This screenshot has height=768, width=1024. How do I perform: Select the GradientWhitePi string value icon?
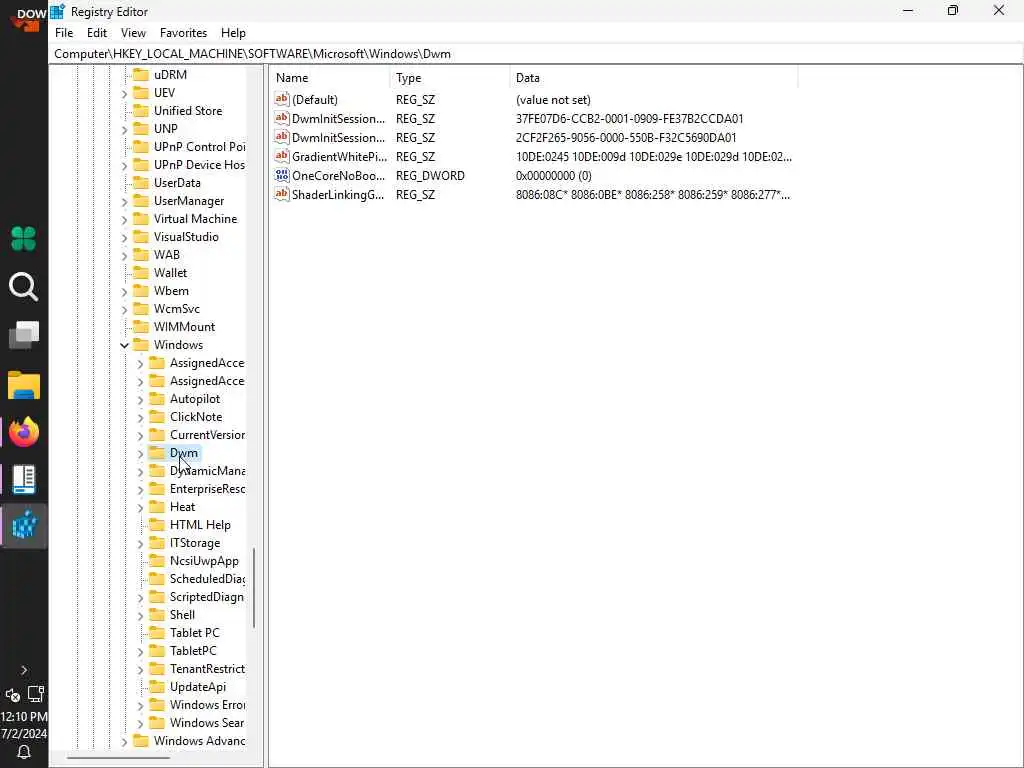pyautogui.click(x=281, y=156)
